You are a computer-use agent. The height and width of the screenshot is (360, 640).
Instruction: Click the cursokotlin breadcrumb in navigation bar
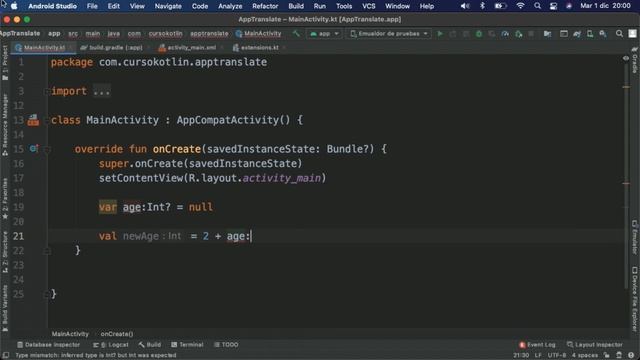pos(165,34)
